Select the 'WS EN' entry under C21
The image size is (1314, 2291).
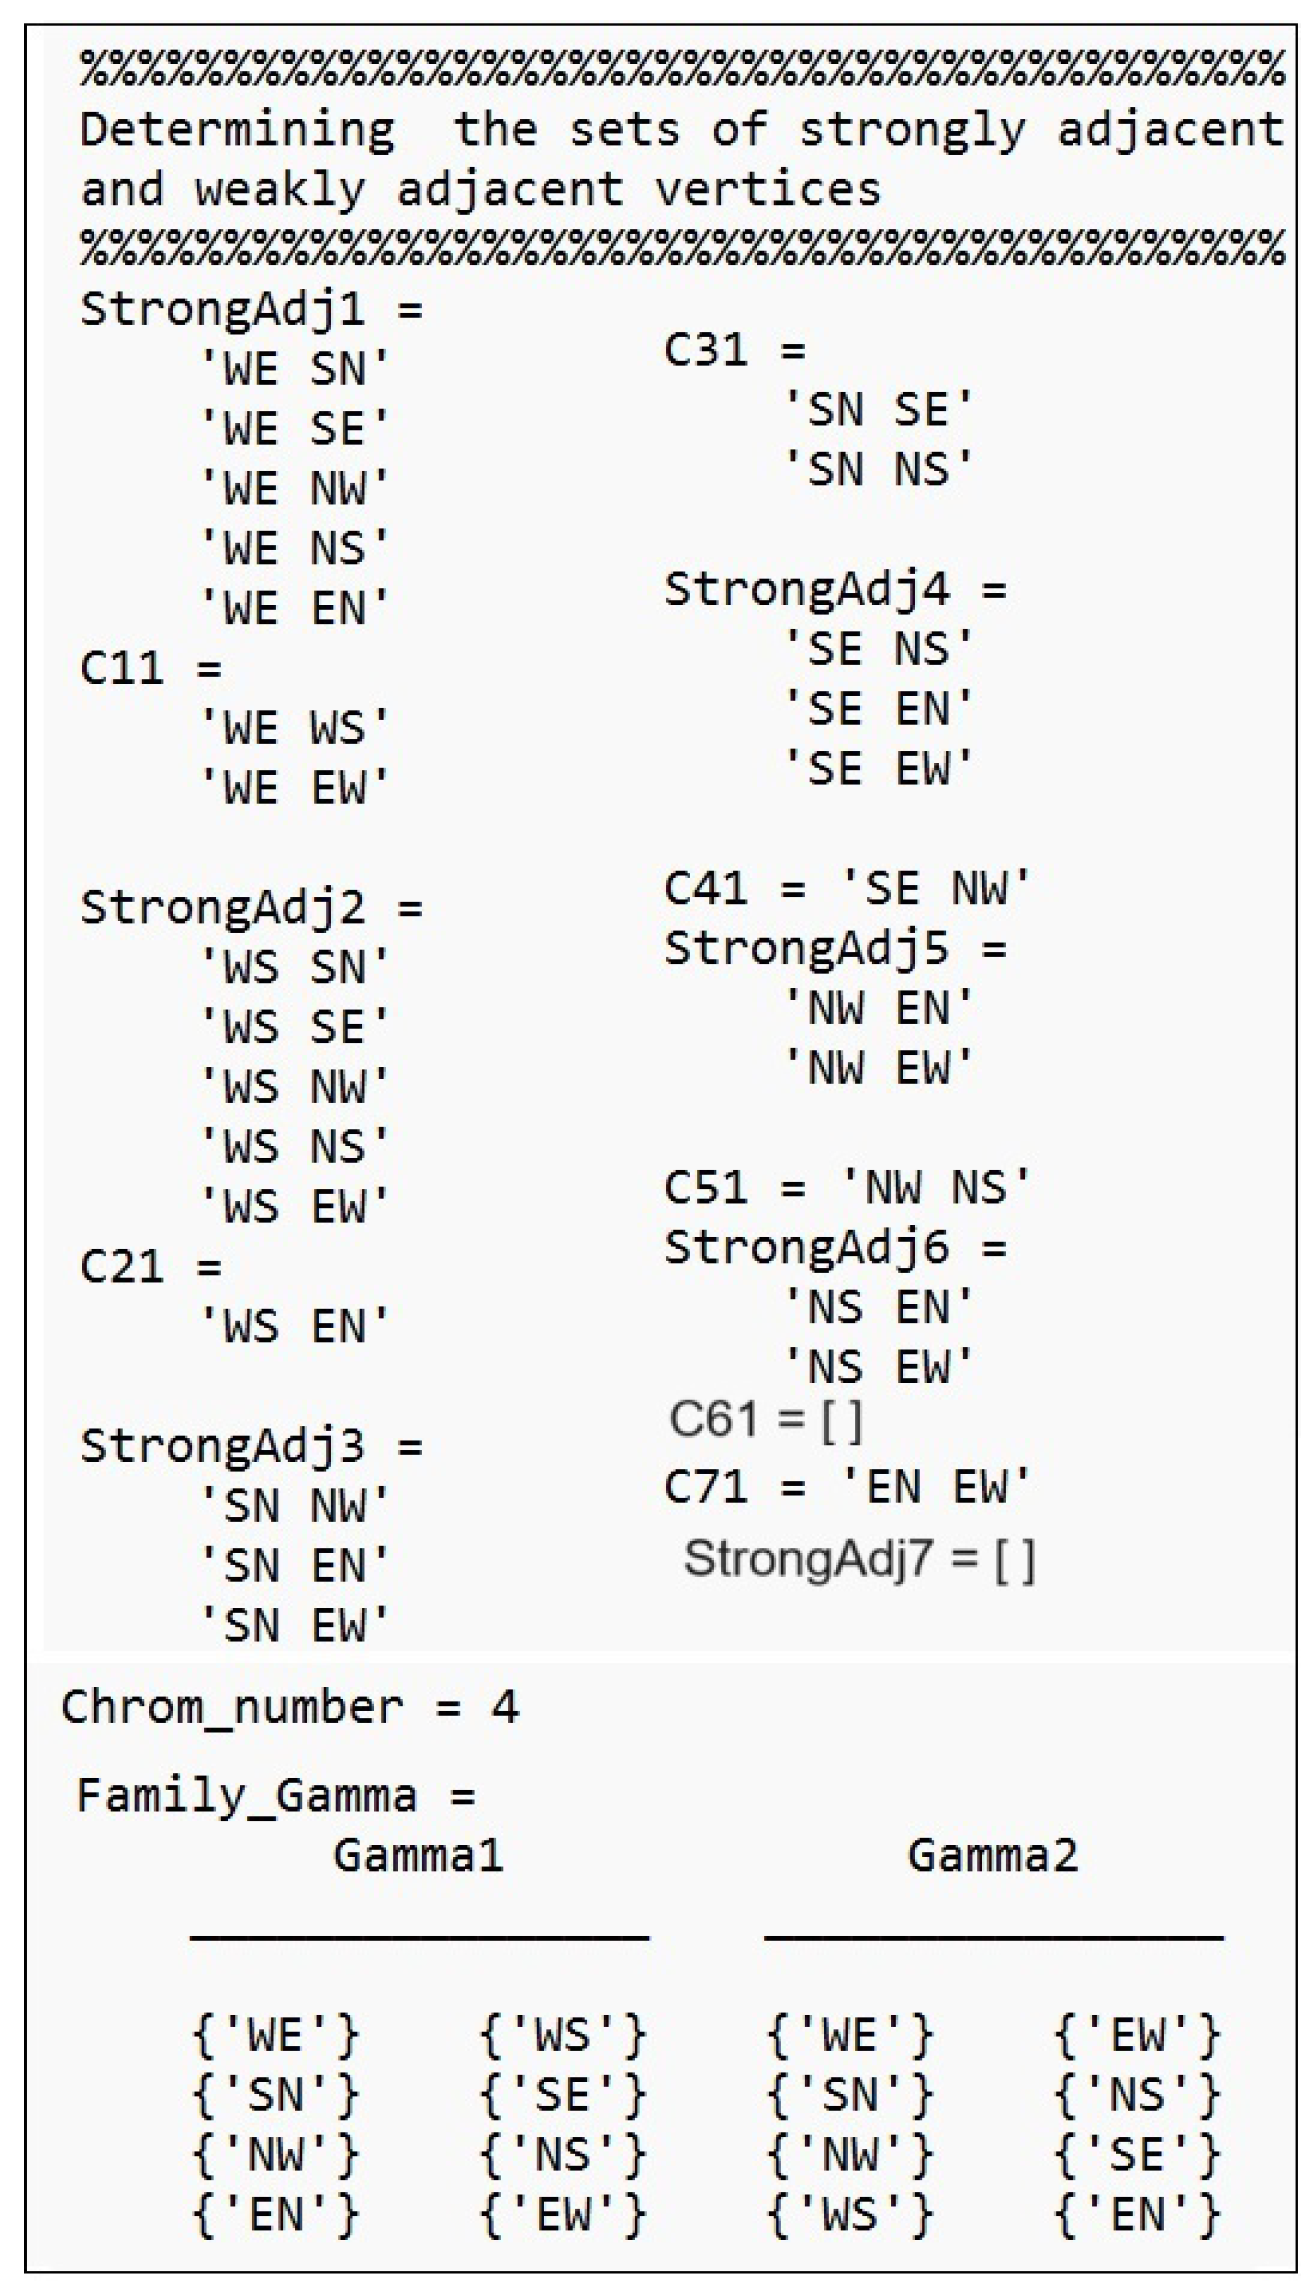(294, 1327)
